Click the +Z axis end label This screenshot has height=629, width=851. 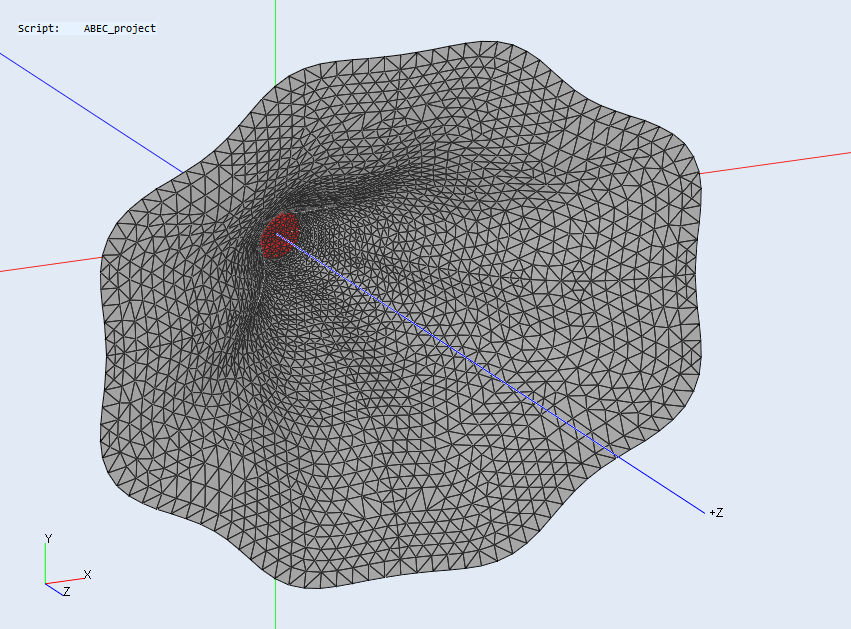pyautogui.click(x=716, y=512)
